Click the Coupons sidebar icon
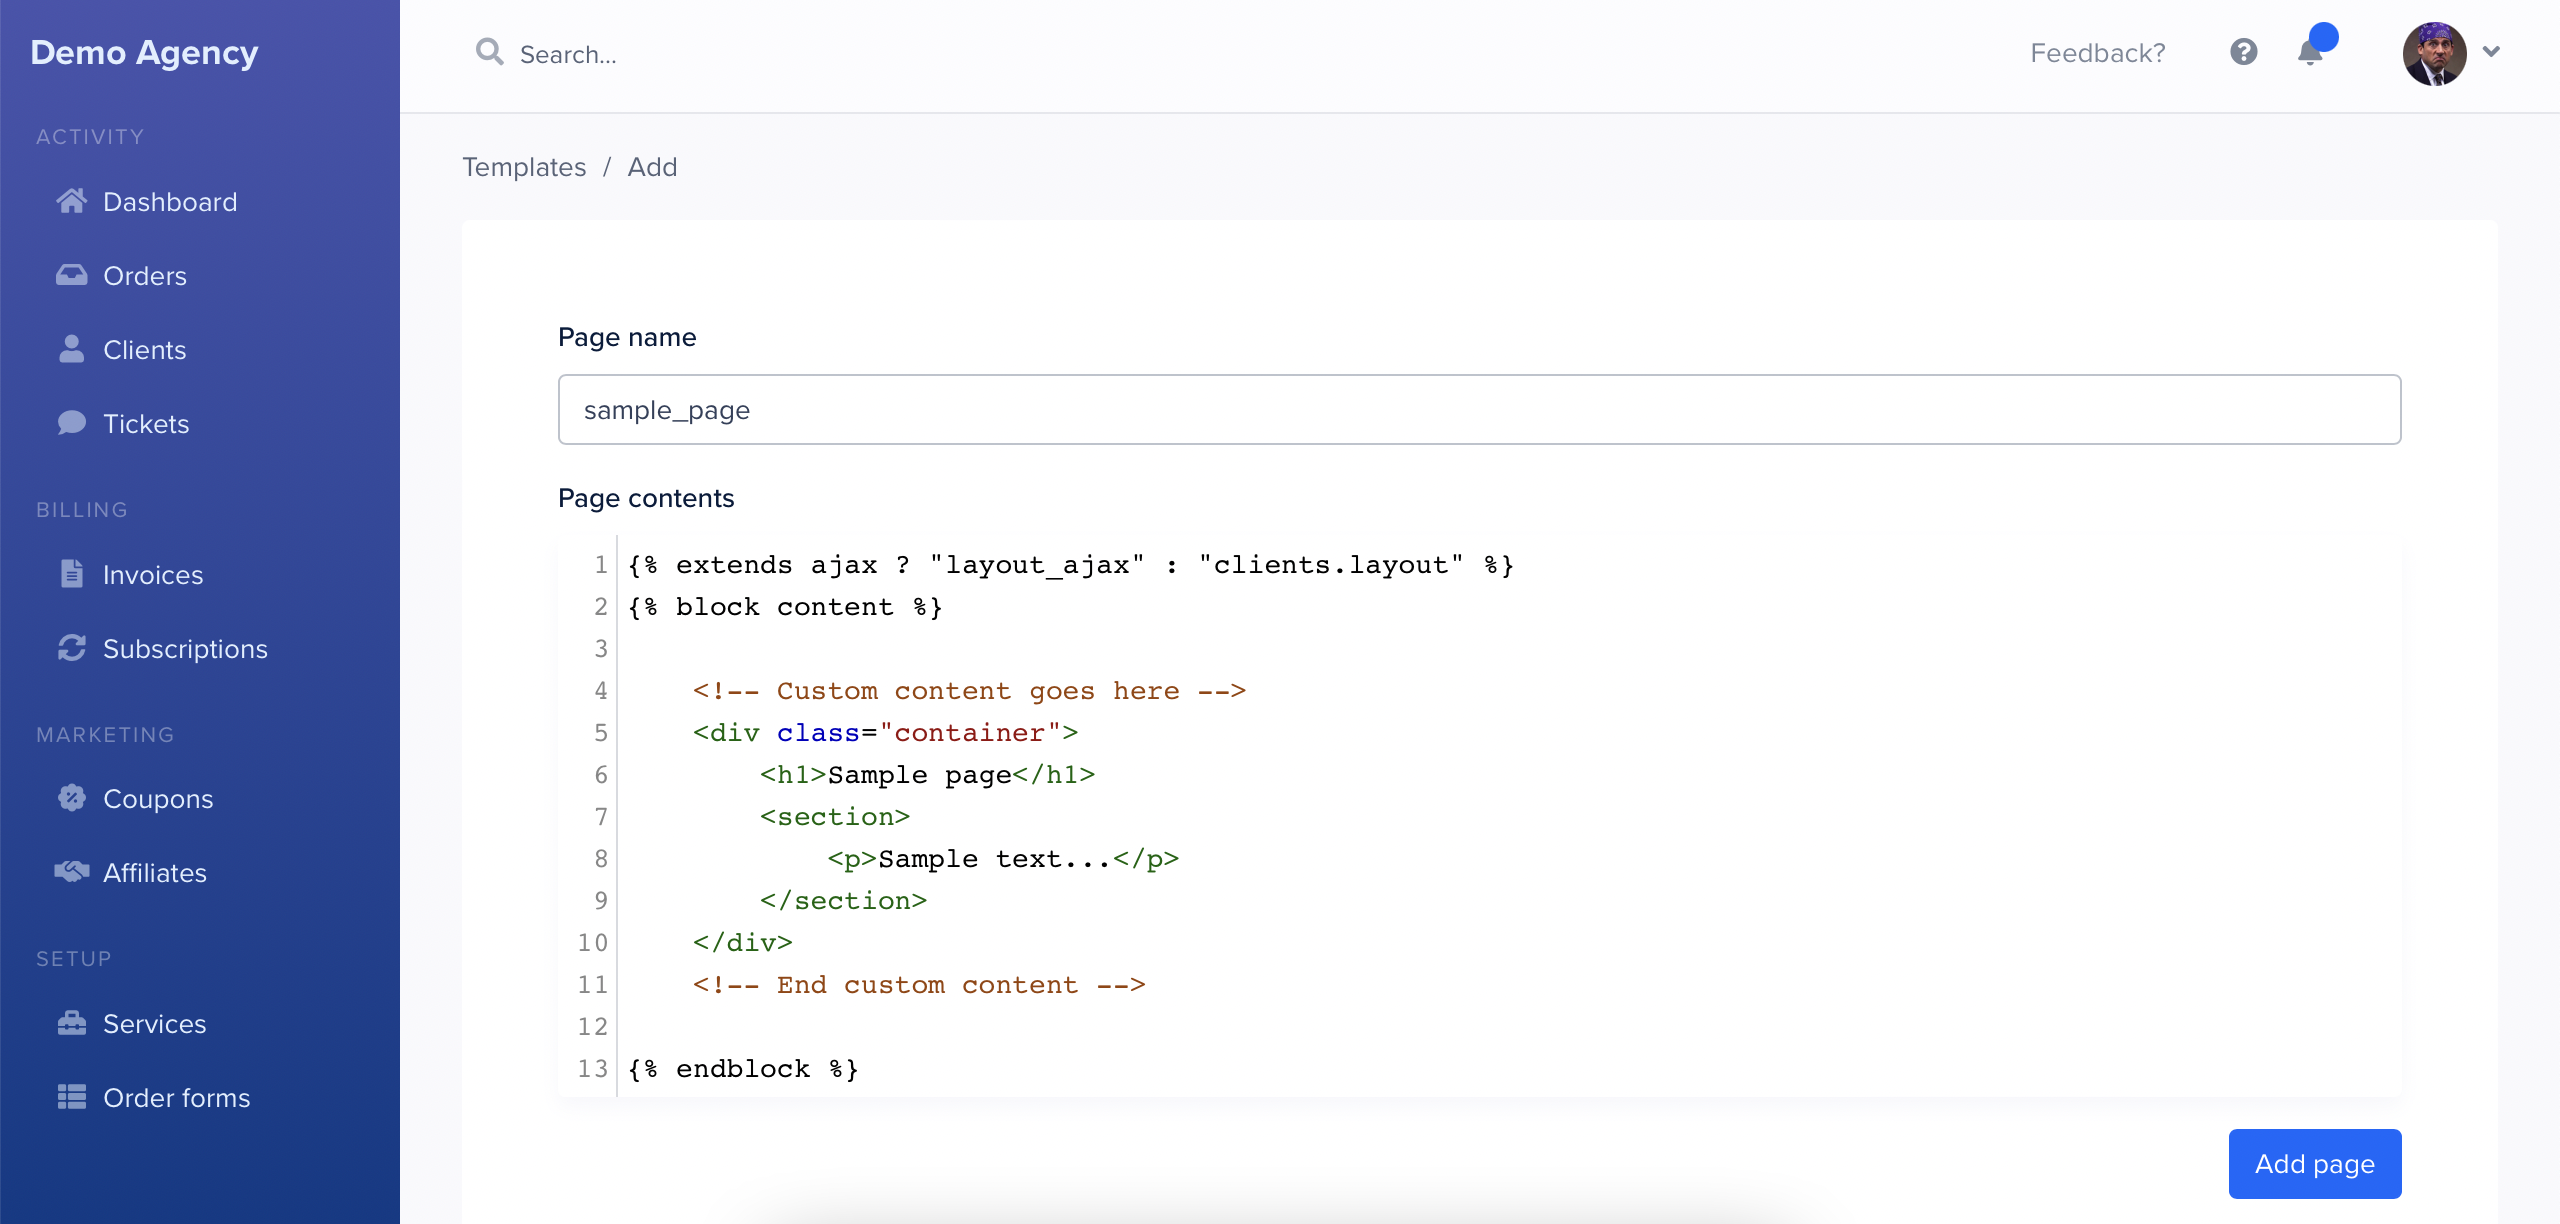This screenshot has width=2560, height=1224. (x=73, y=796)
